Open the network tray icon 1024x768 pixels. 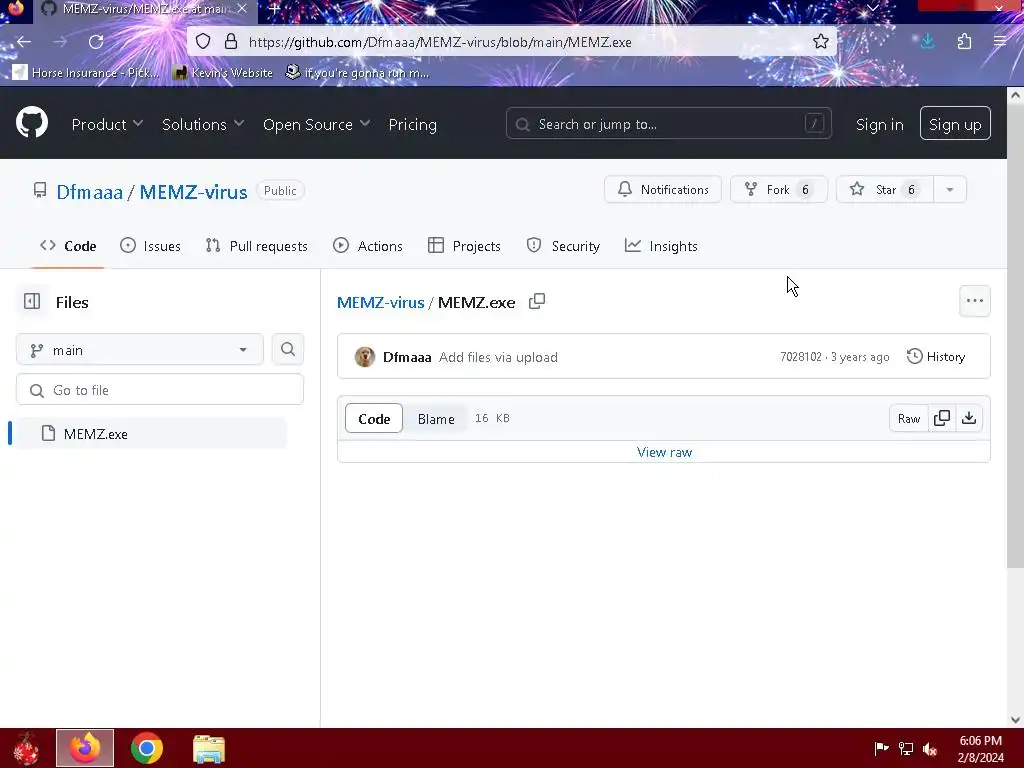click(906, 748)
